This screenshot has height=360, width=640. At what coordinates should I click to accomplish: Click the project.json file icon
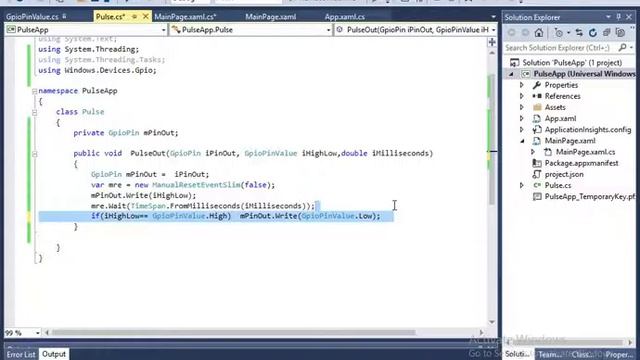tap(537, 174)
